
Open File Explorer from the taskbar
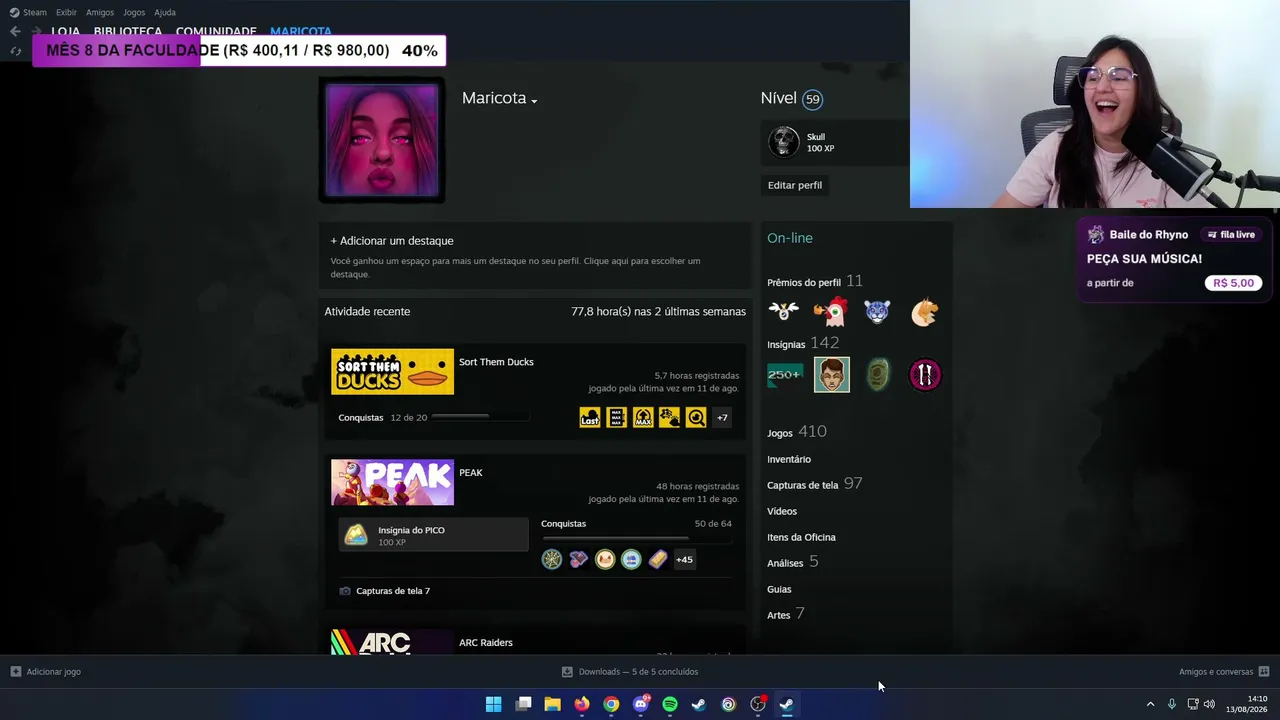point(552,704)
